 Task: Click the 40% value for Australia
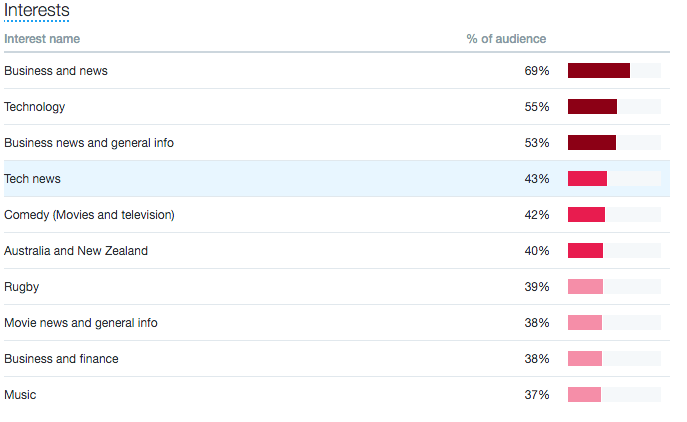[537, 251]
